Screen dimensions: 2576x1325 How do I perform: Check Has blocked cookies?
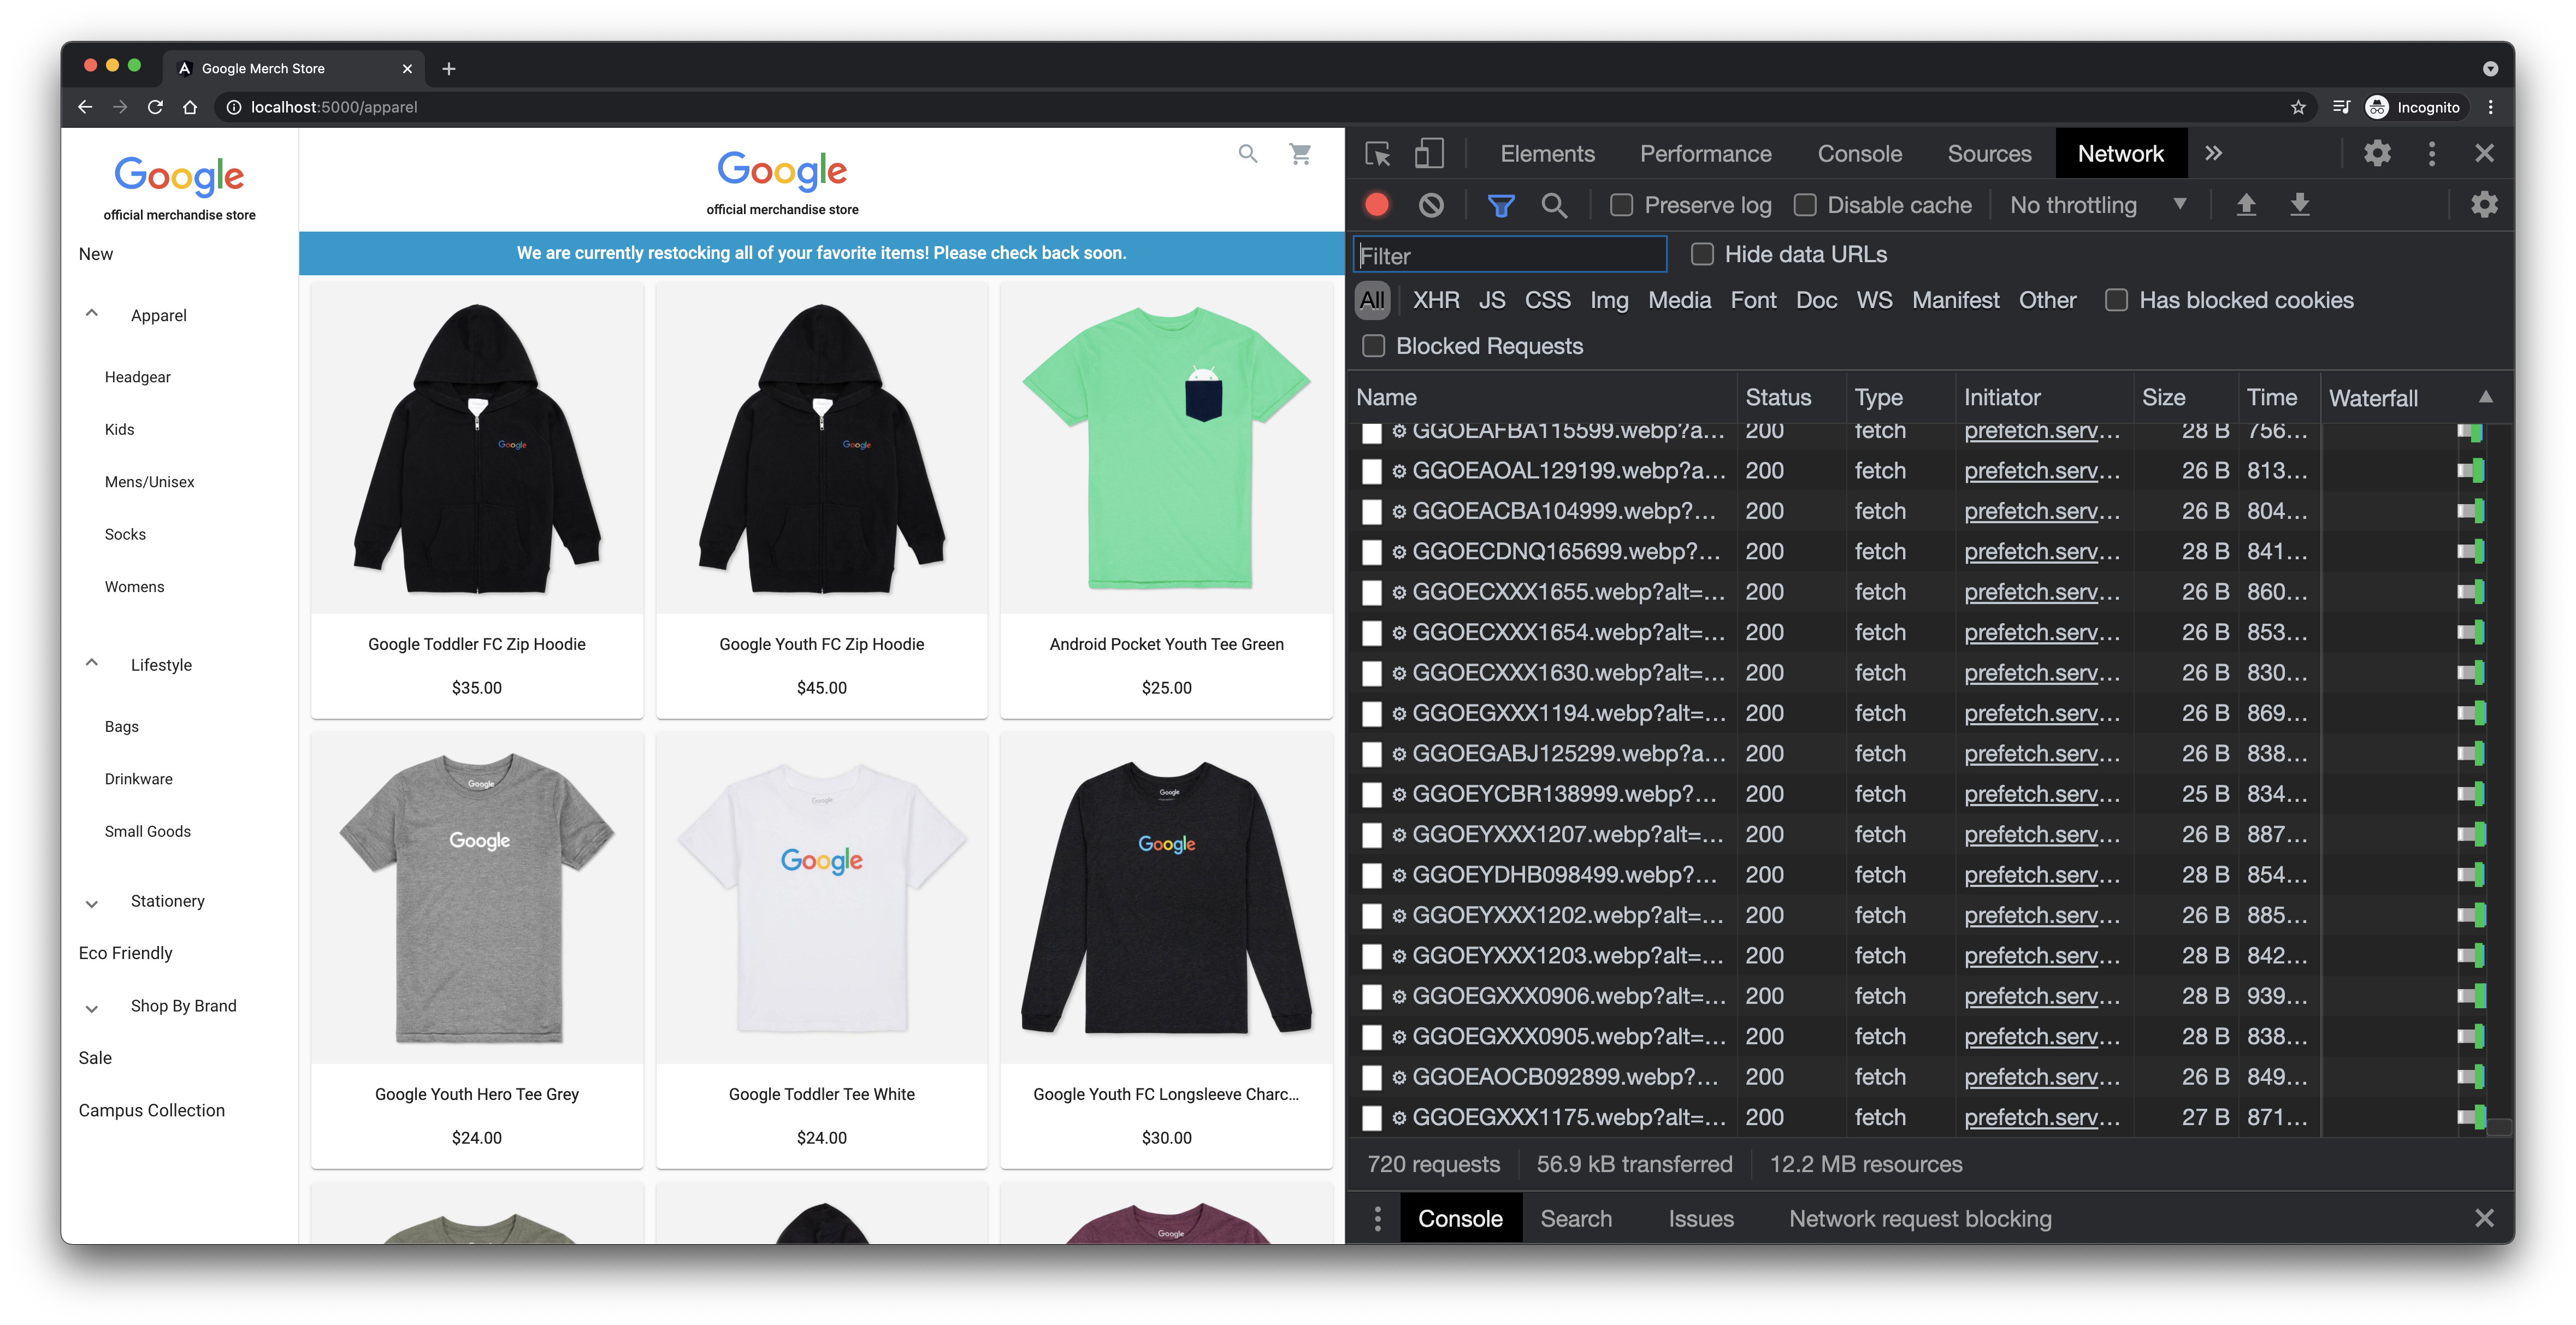2116,300
